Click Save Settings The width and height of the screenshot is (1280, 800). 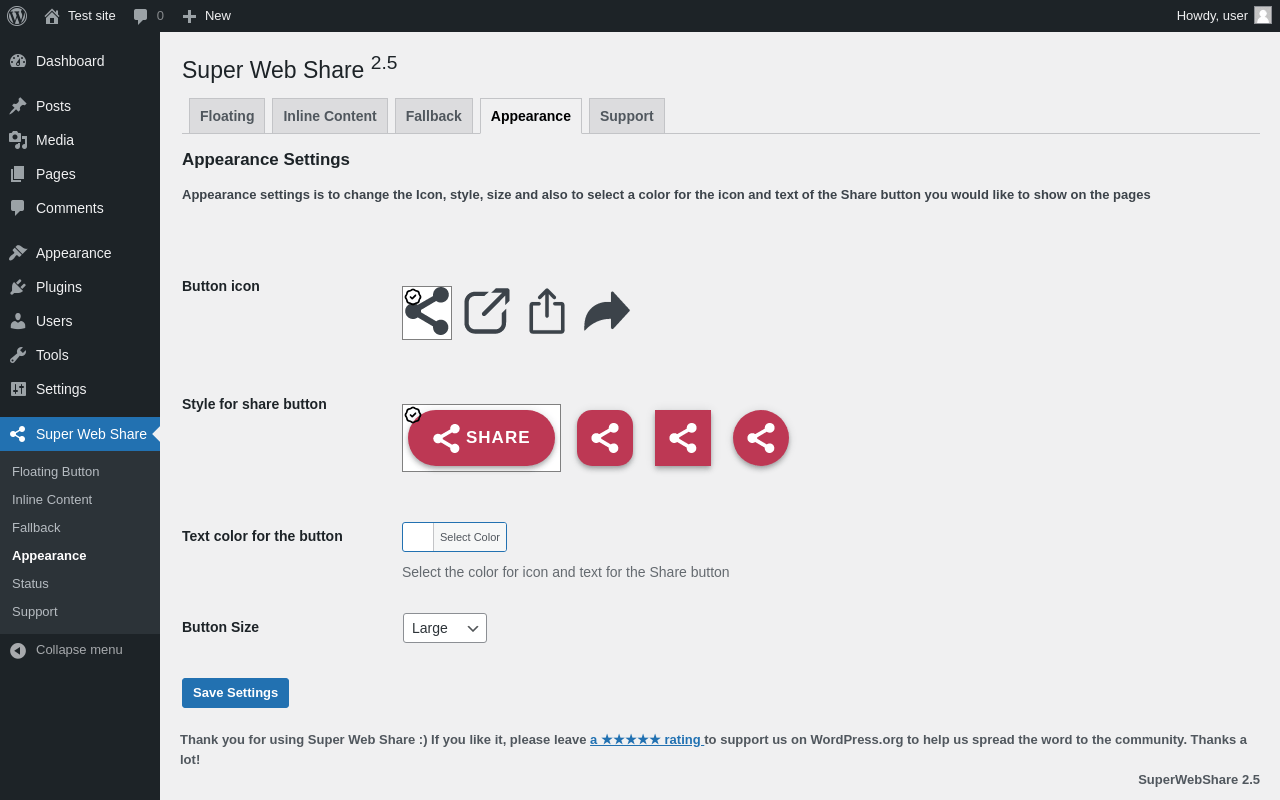[x=235, y=693]
